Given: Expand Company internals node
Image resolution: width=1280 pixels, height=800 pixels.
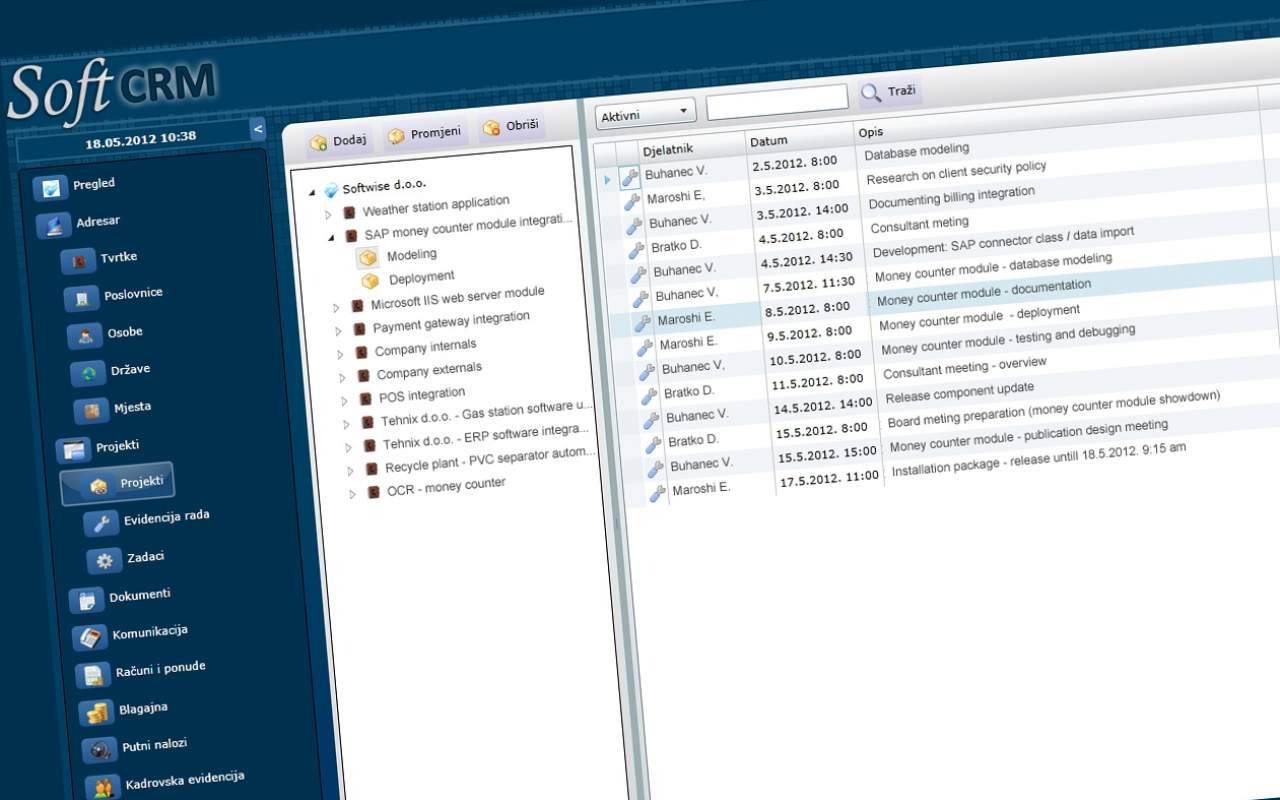Looking at the screenshot, I should click(x=341, y=354).
